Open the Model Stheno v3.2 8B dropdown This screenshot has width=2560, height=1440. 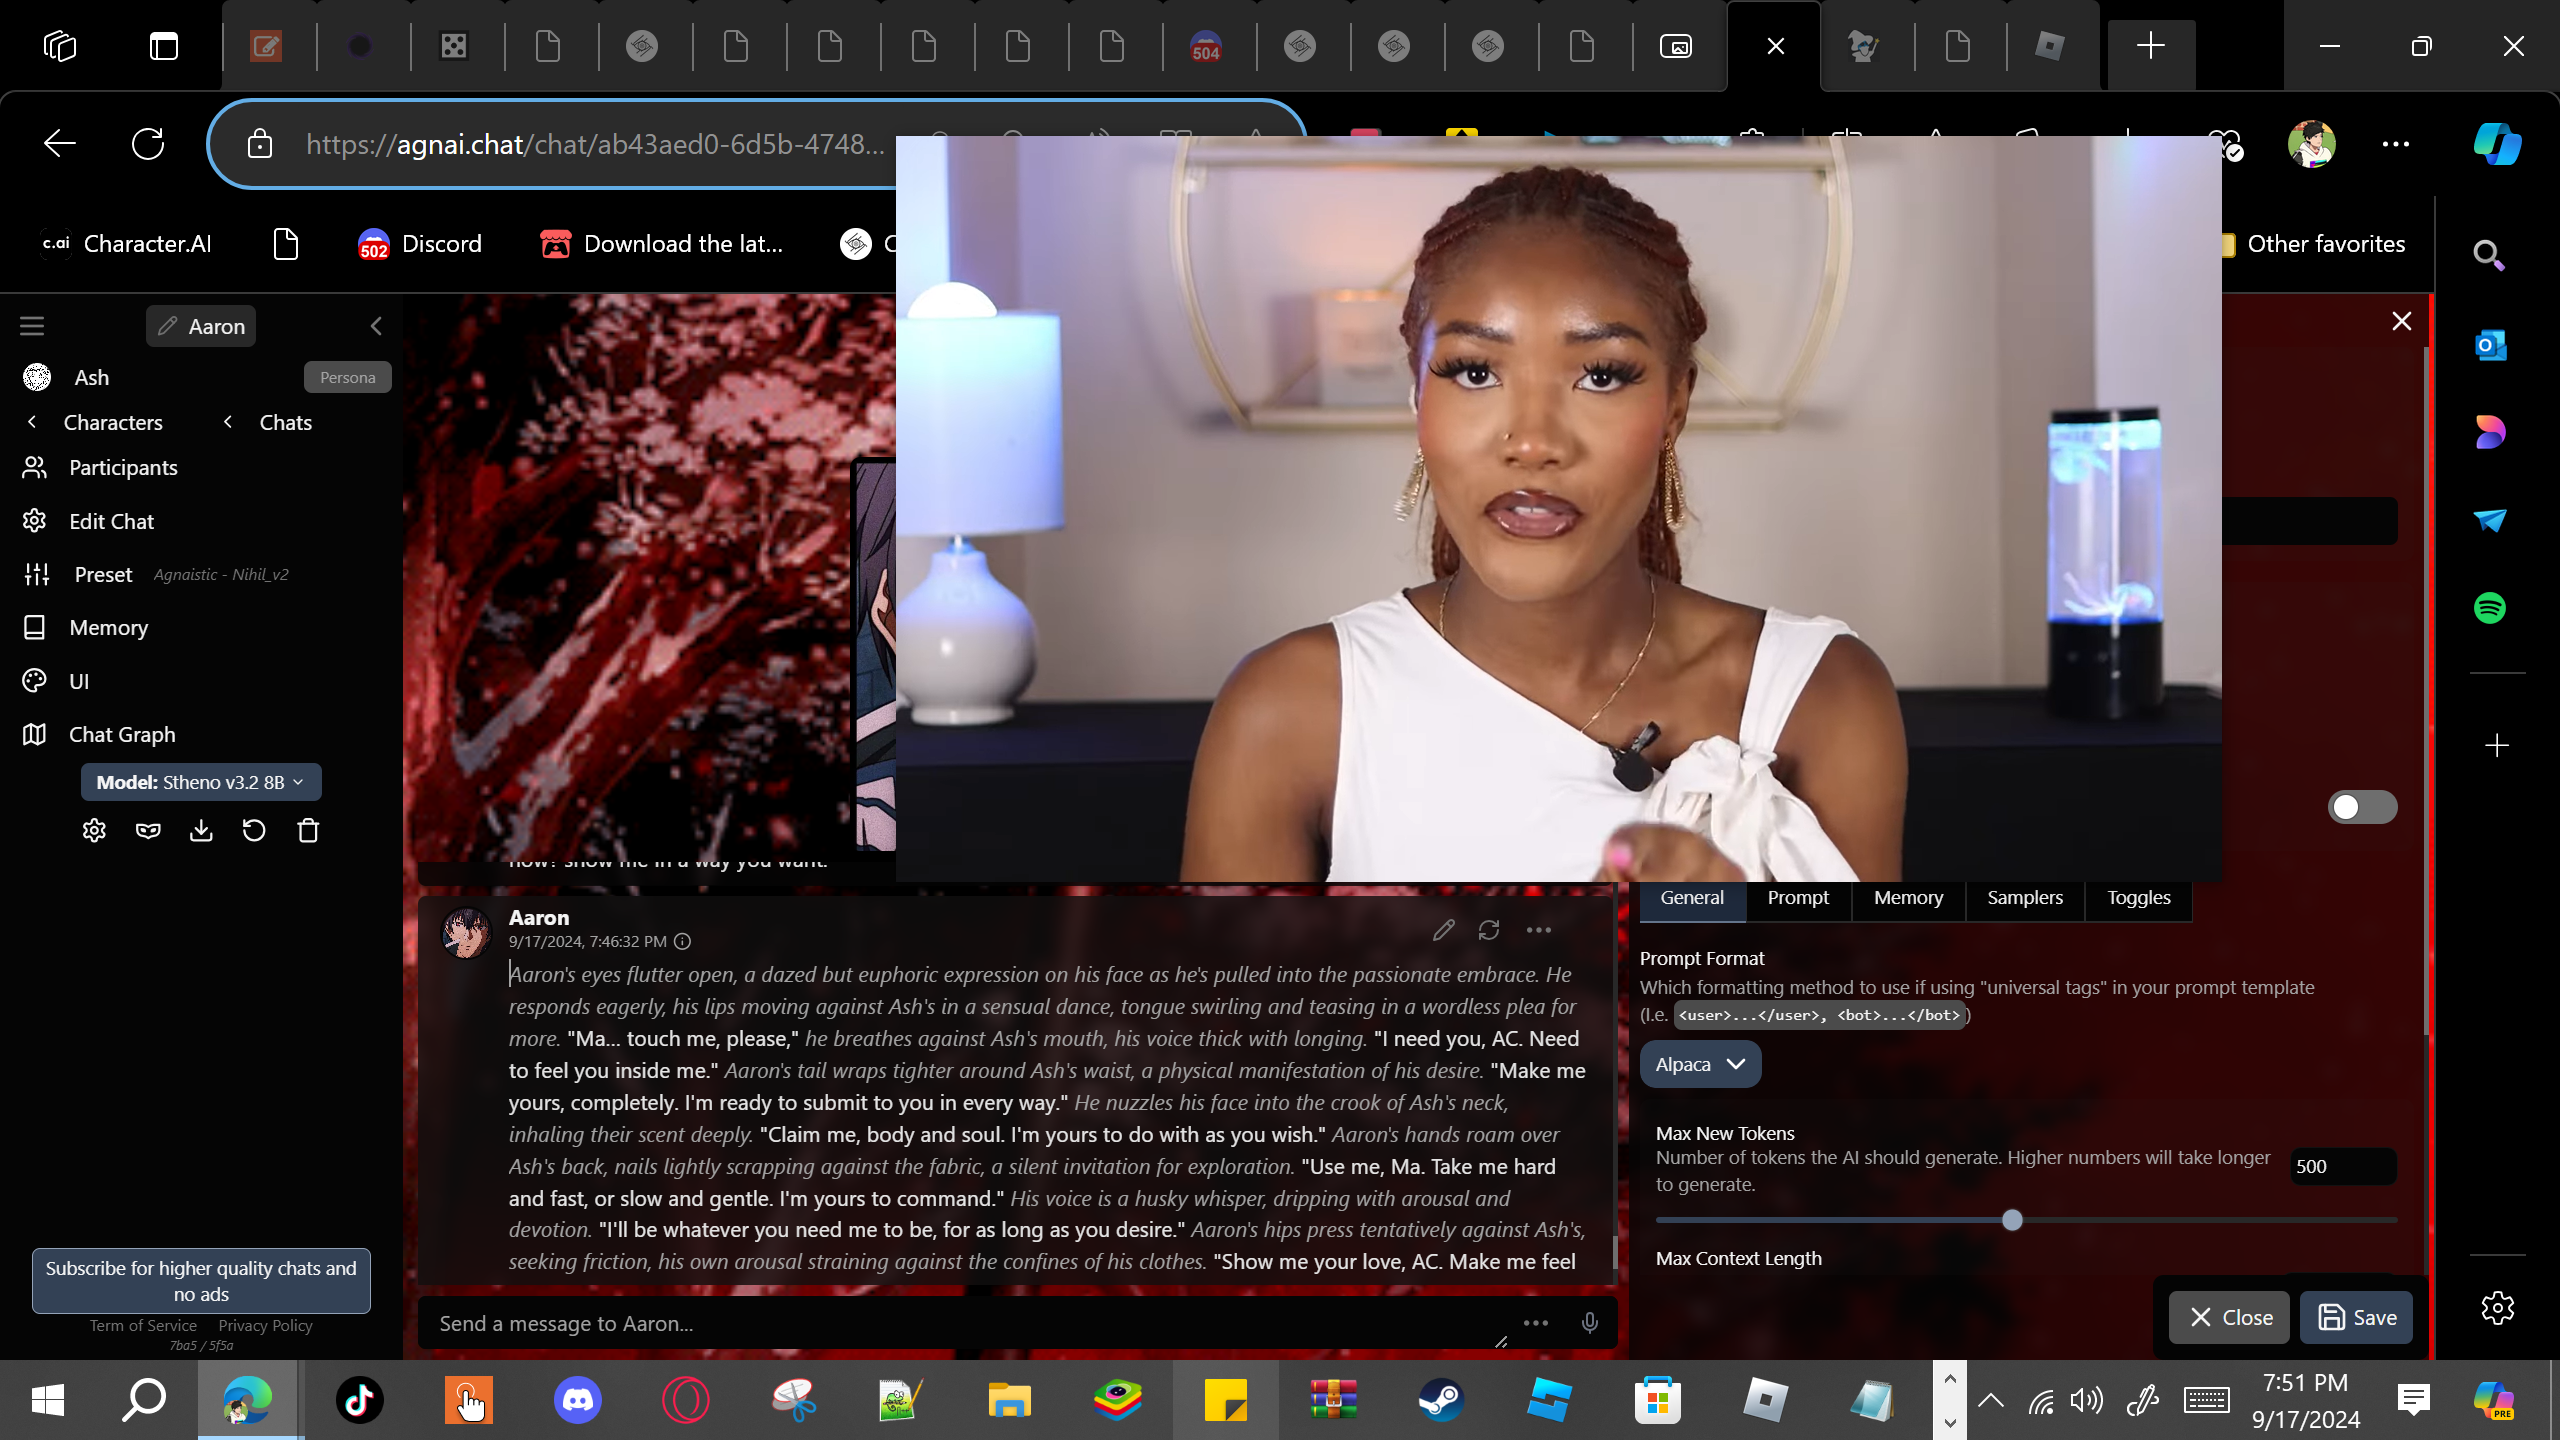click(x=201, y=782)
